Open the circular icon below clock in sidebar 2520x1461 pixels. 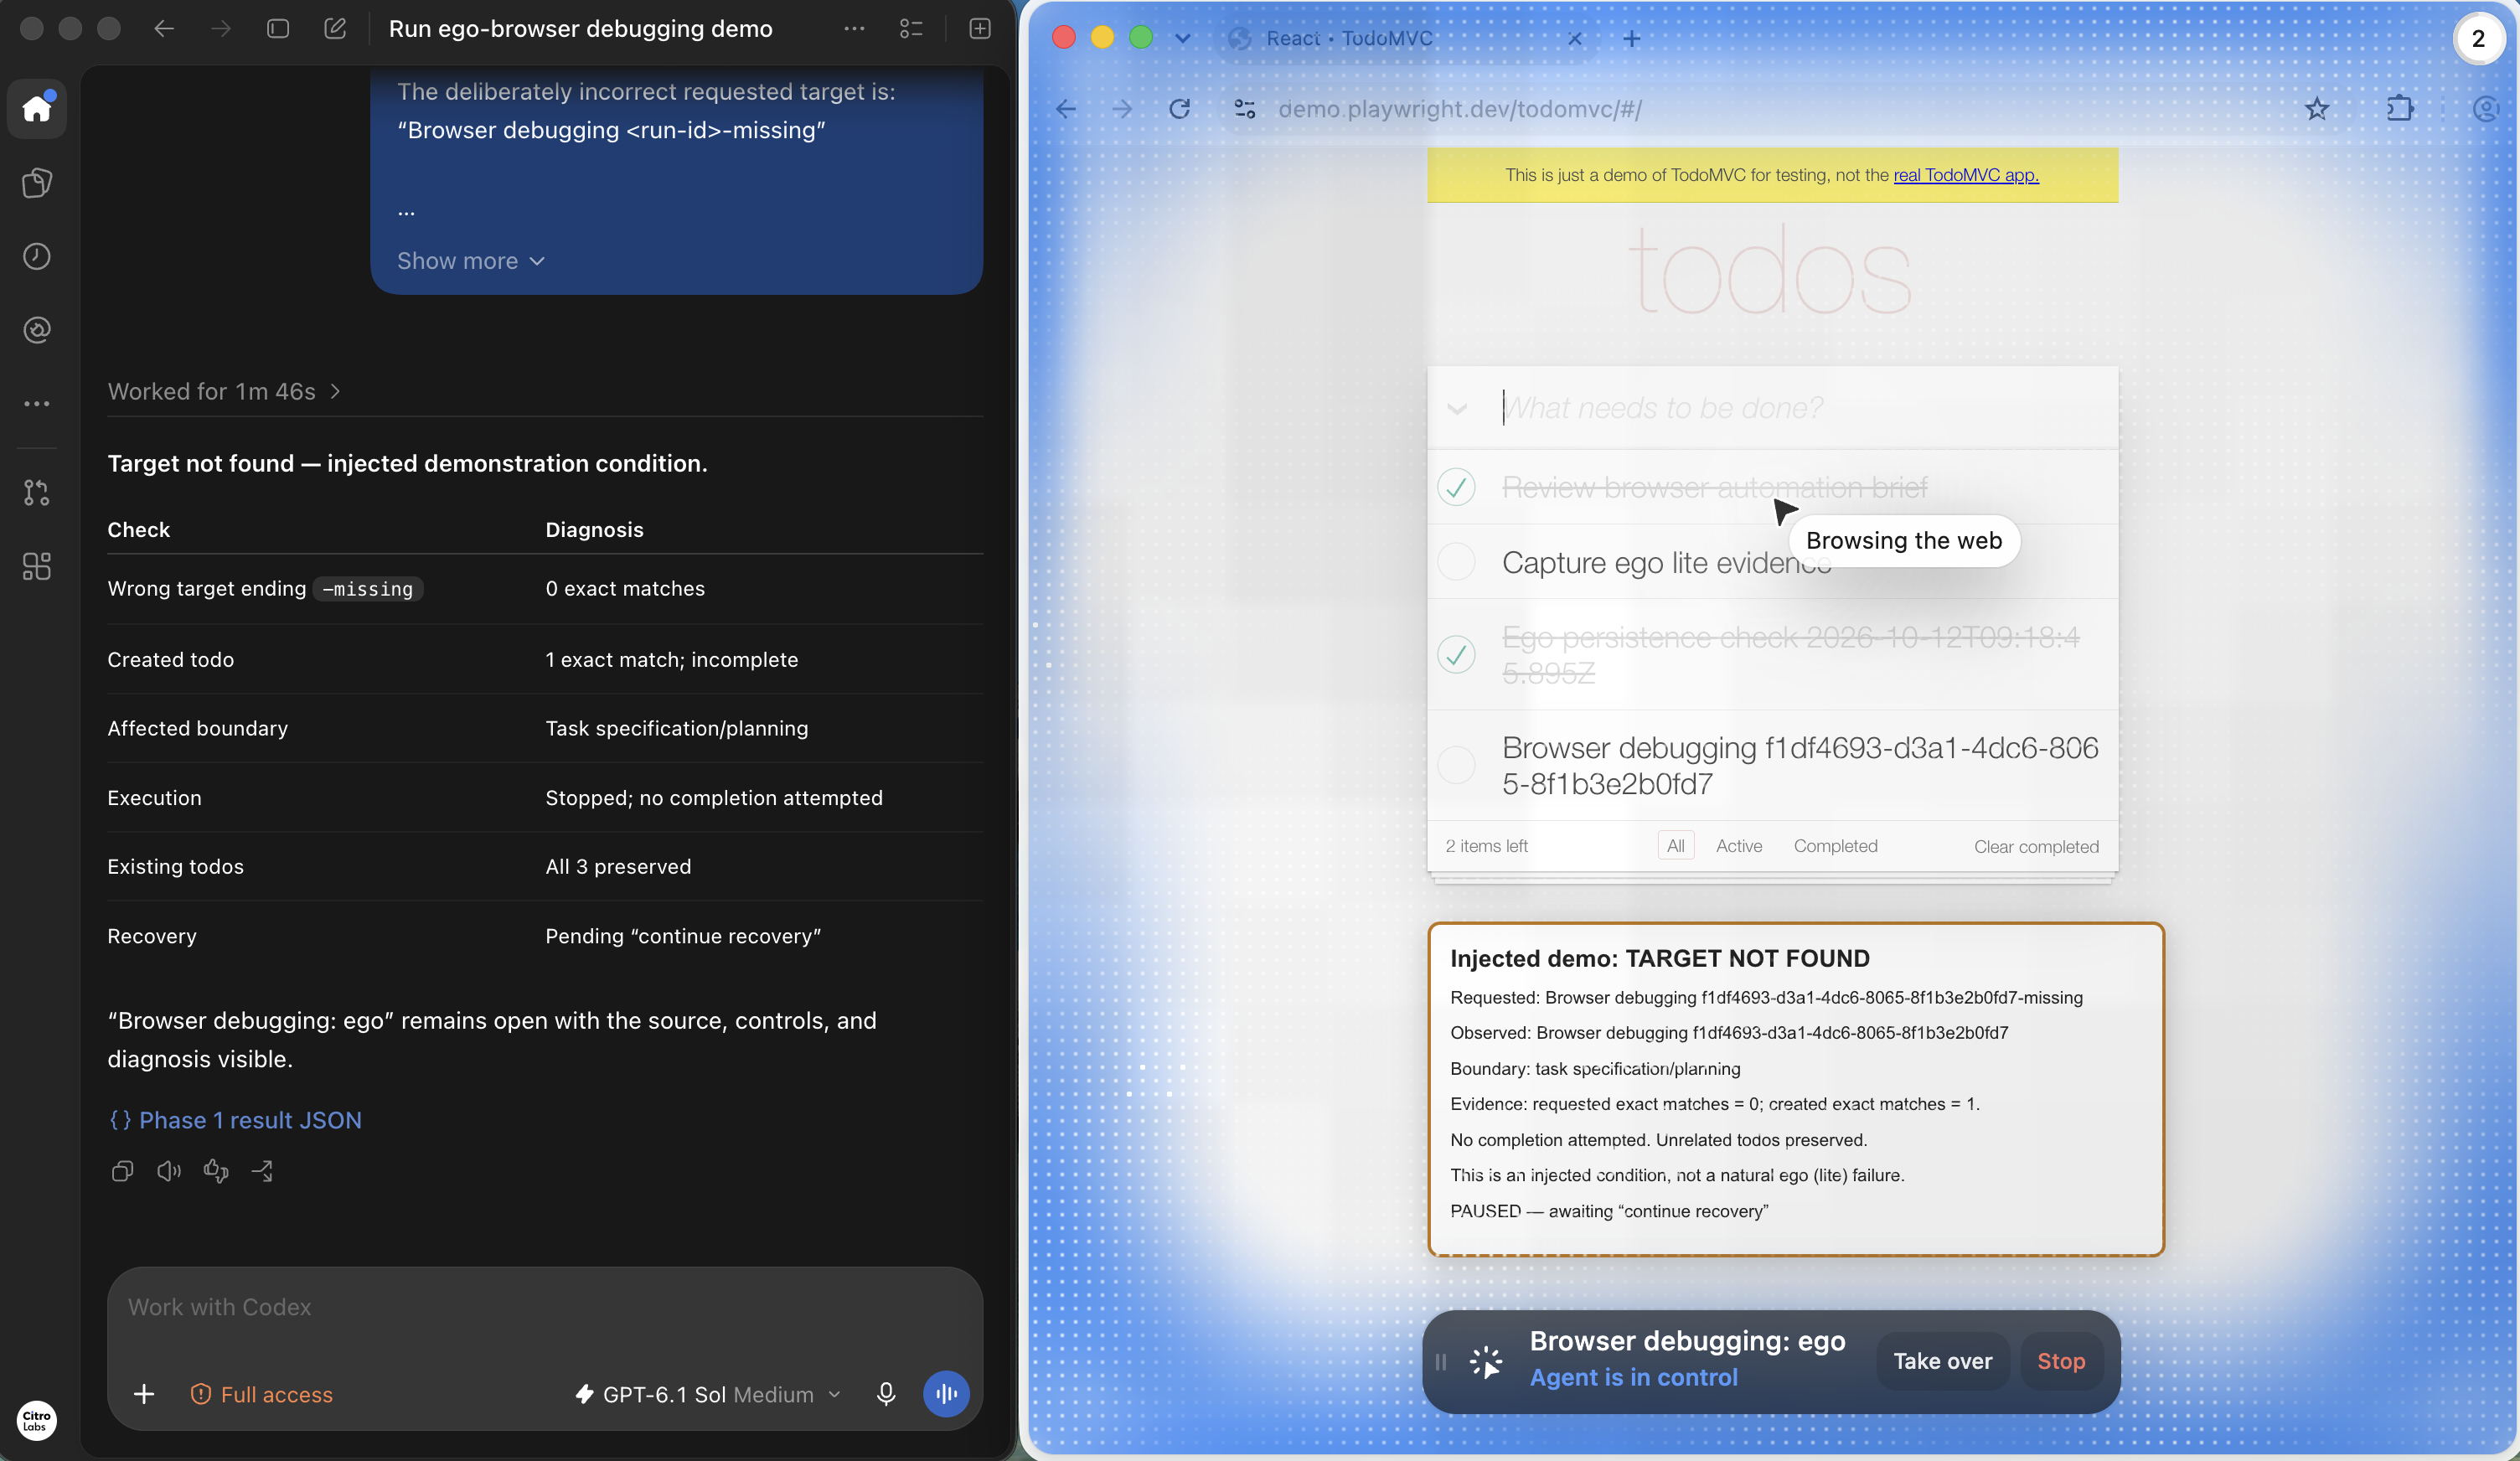(x=37, y=330)
